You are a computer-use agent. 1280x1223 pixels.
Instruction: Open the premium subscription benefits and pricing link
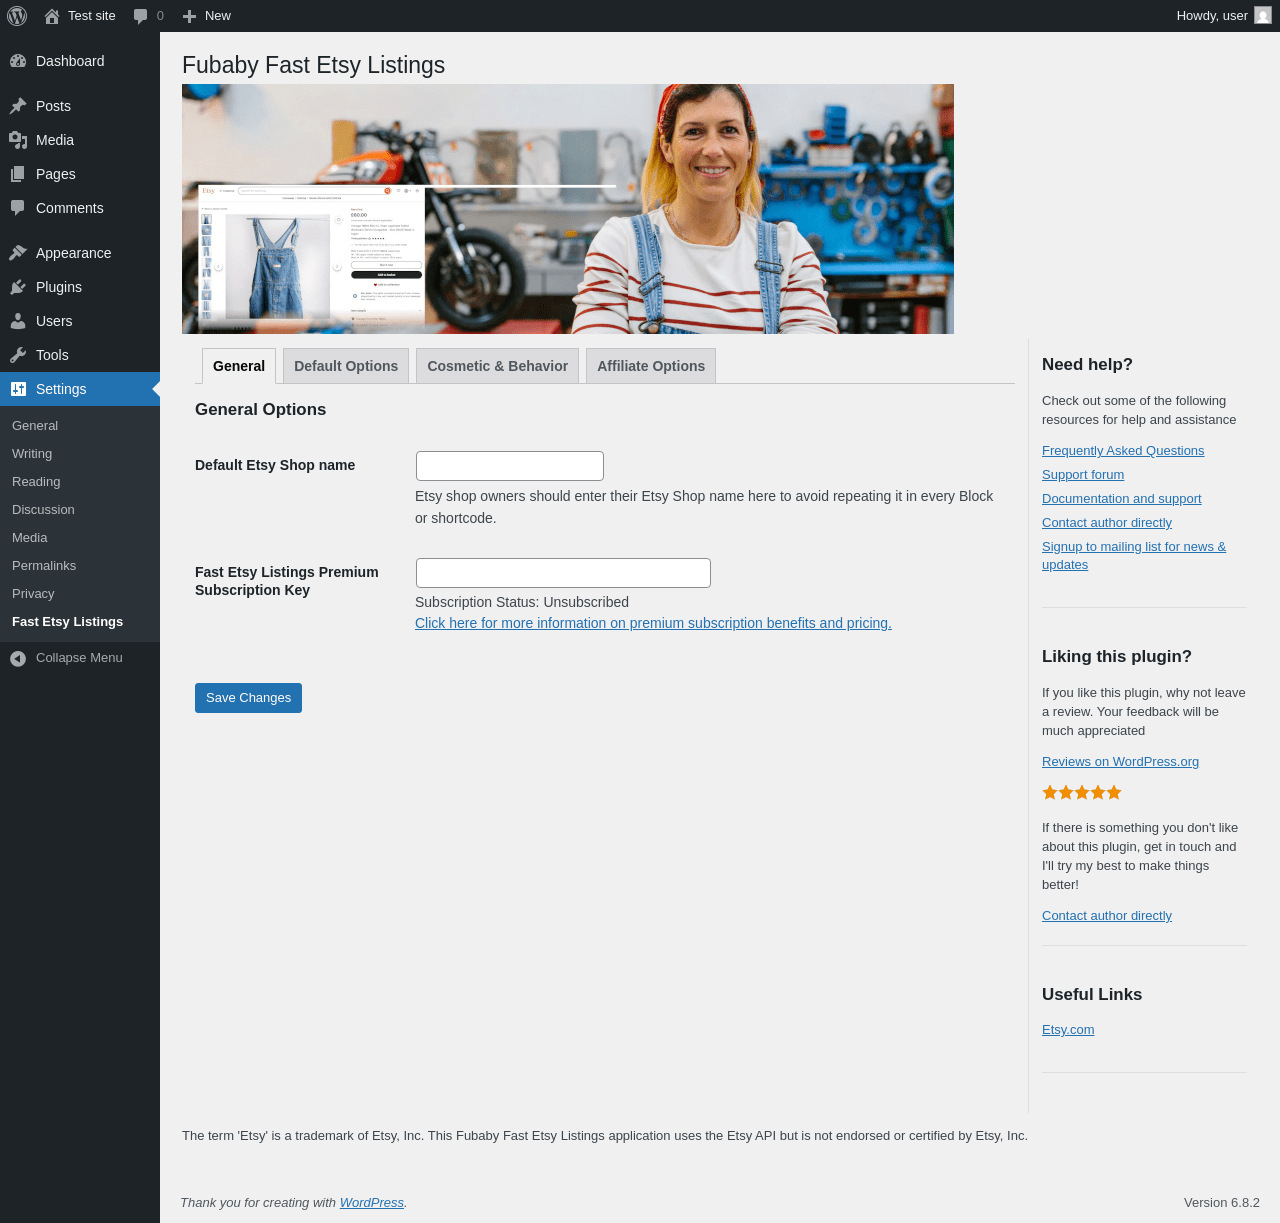653,623
